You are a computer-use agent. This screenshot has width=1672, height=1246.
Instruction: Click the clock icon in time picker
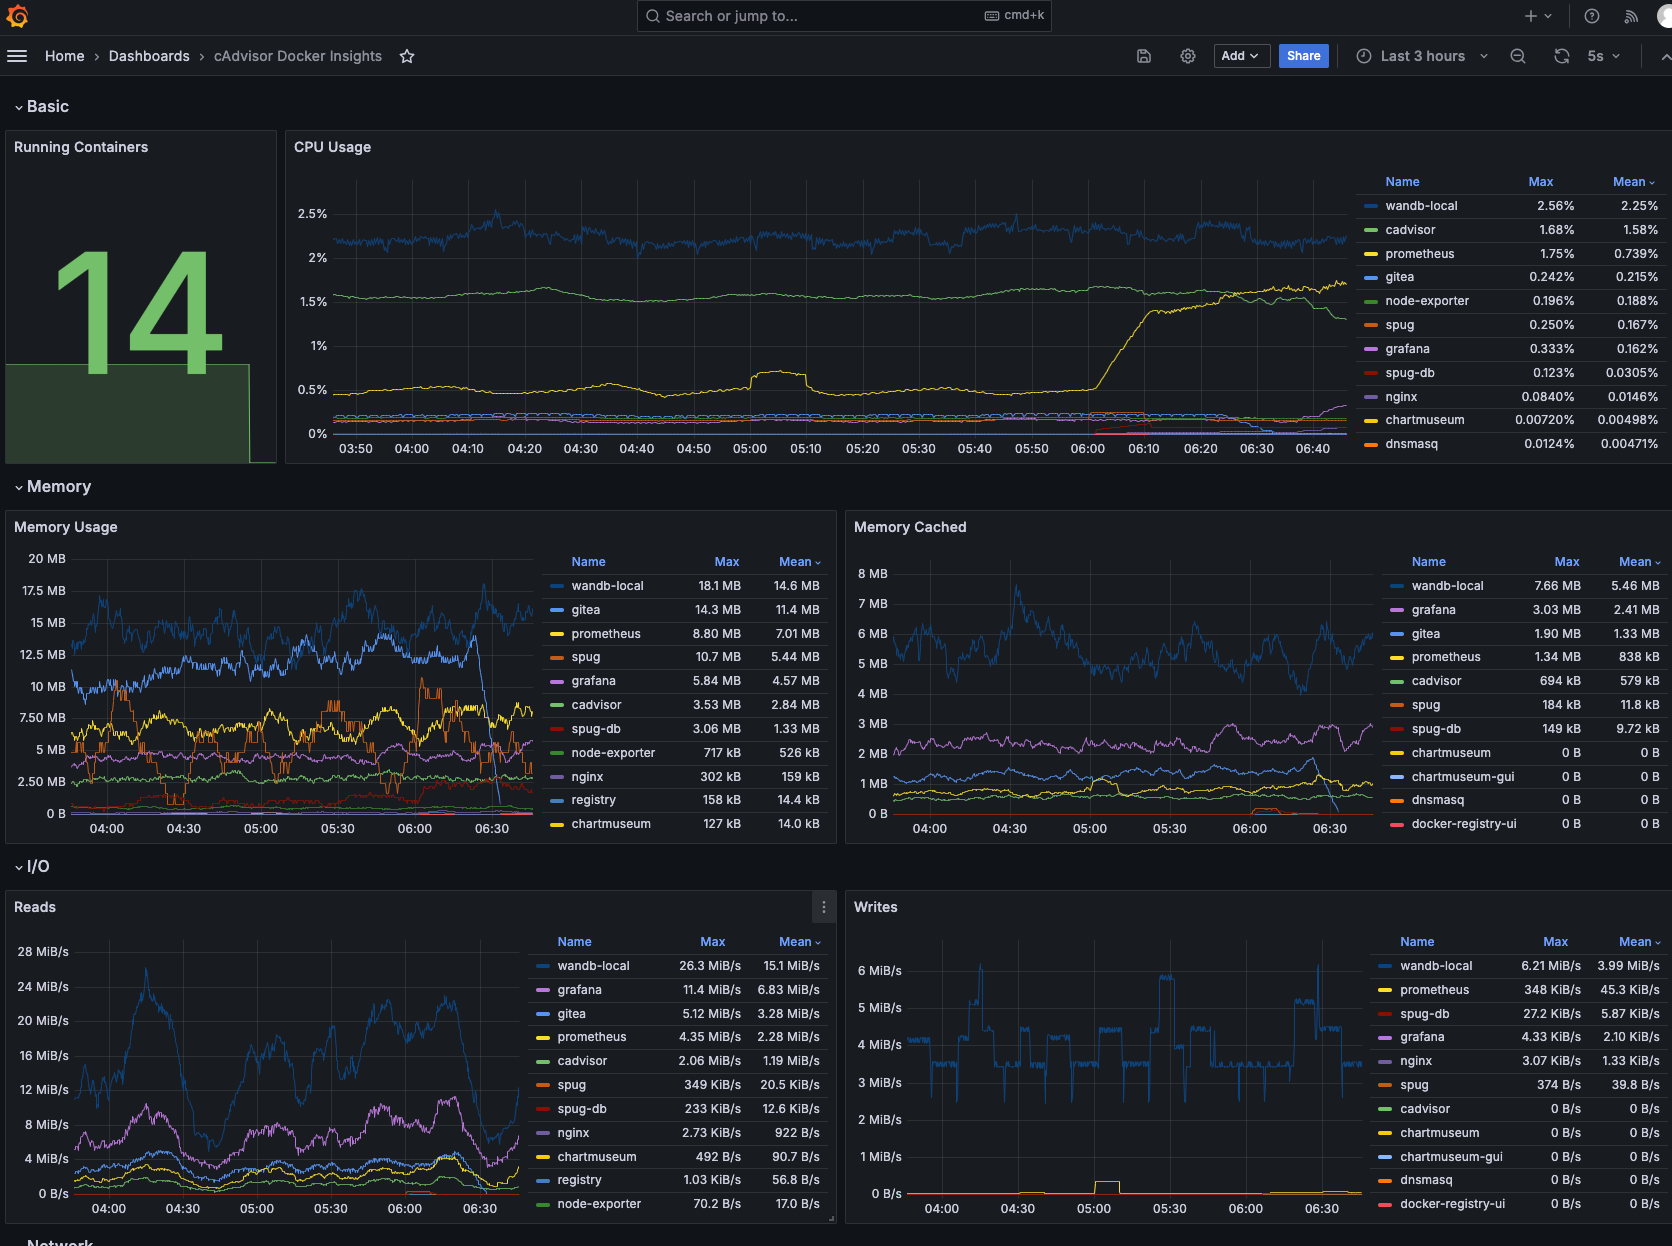click(1364, 56)
